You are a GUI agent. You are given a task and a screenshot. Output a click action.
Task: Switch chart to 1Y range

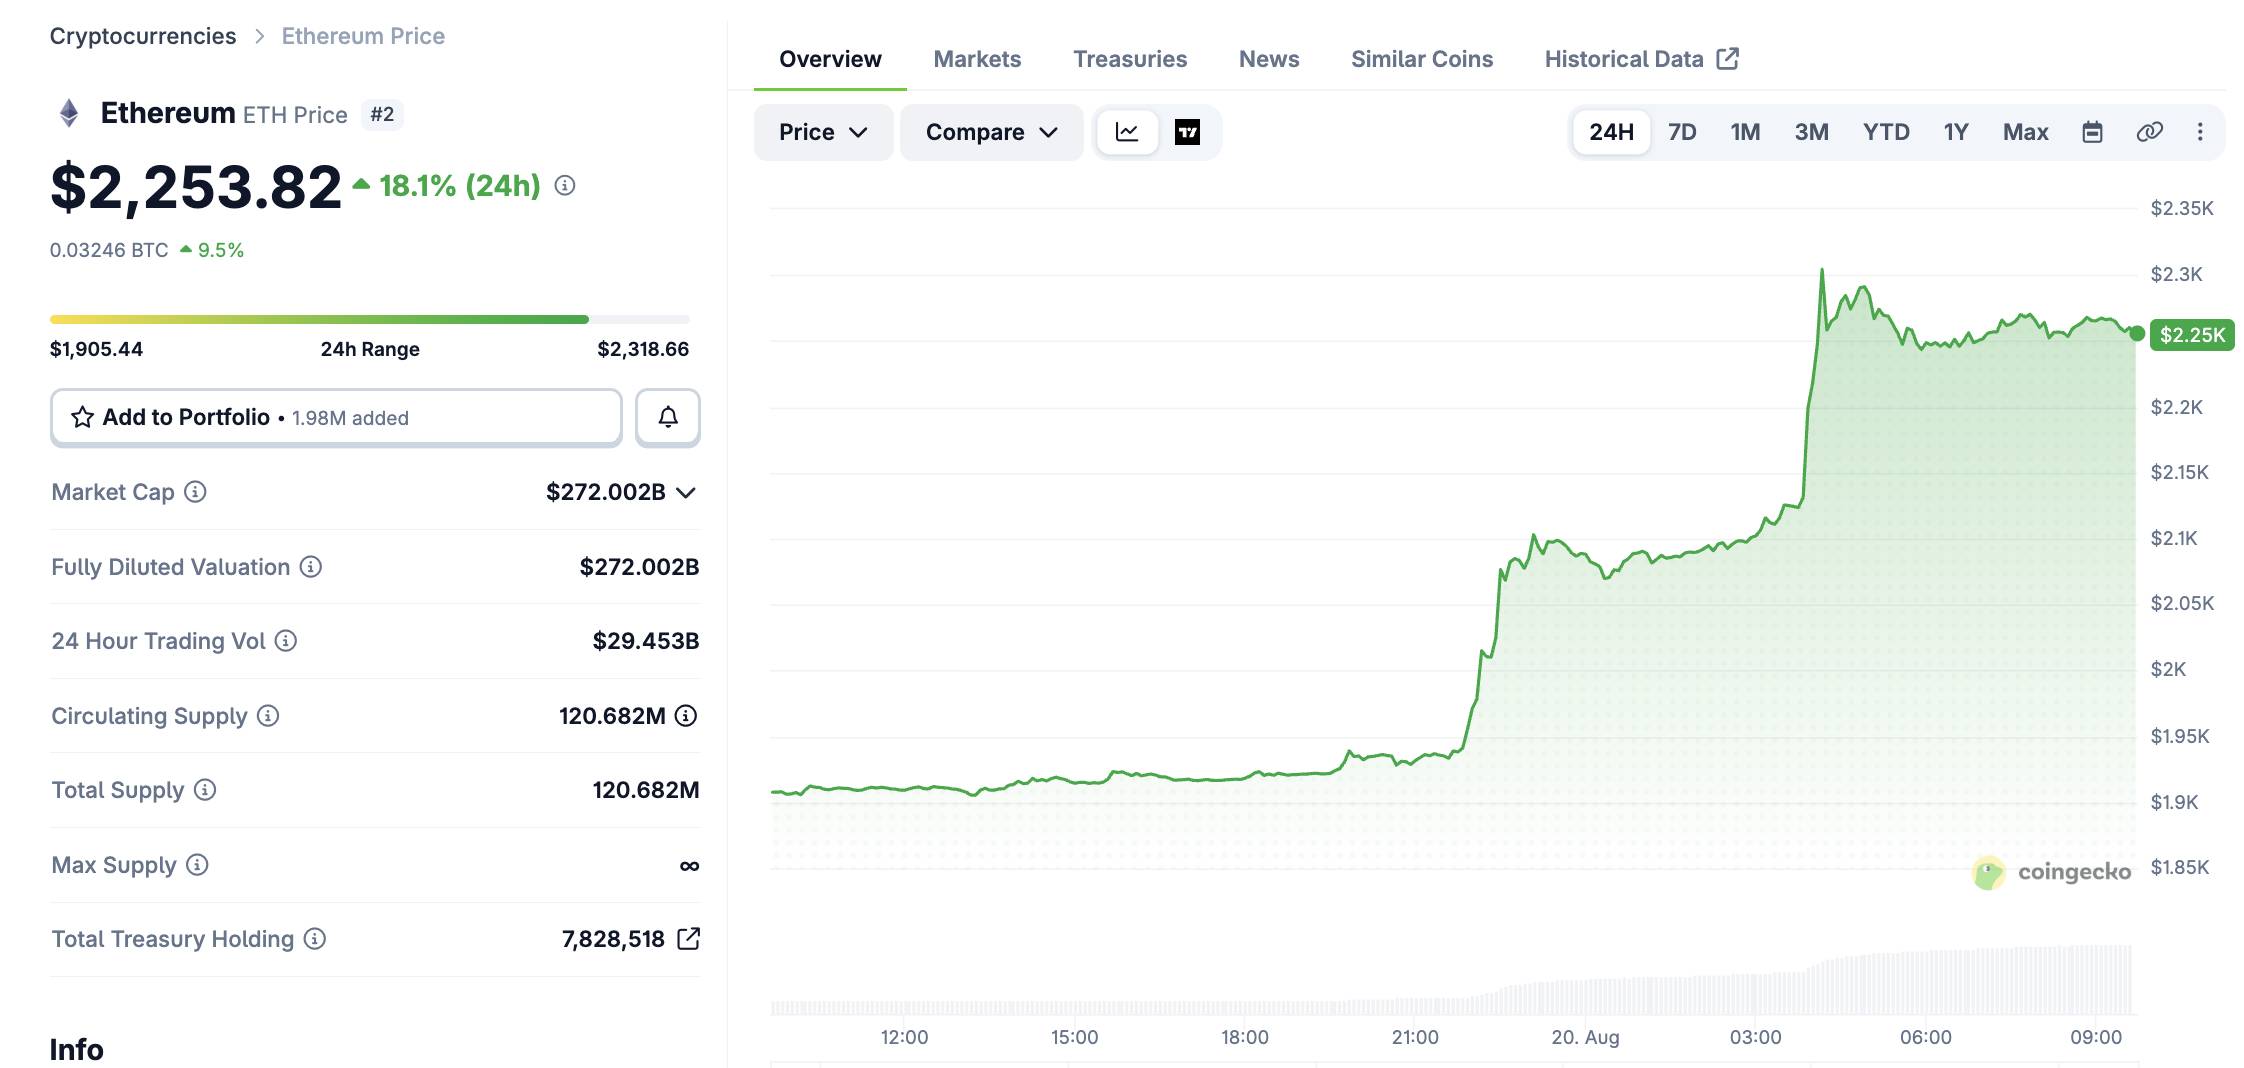tap(1956, 132)
